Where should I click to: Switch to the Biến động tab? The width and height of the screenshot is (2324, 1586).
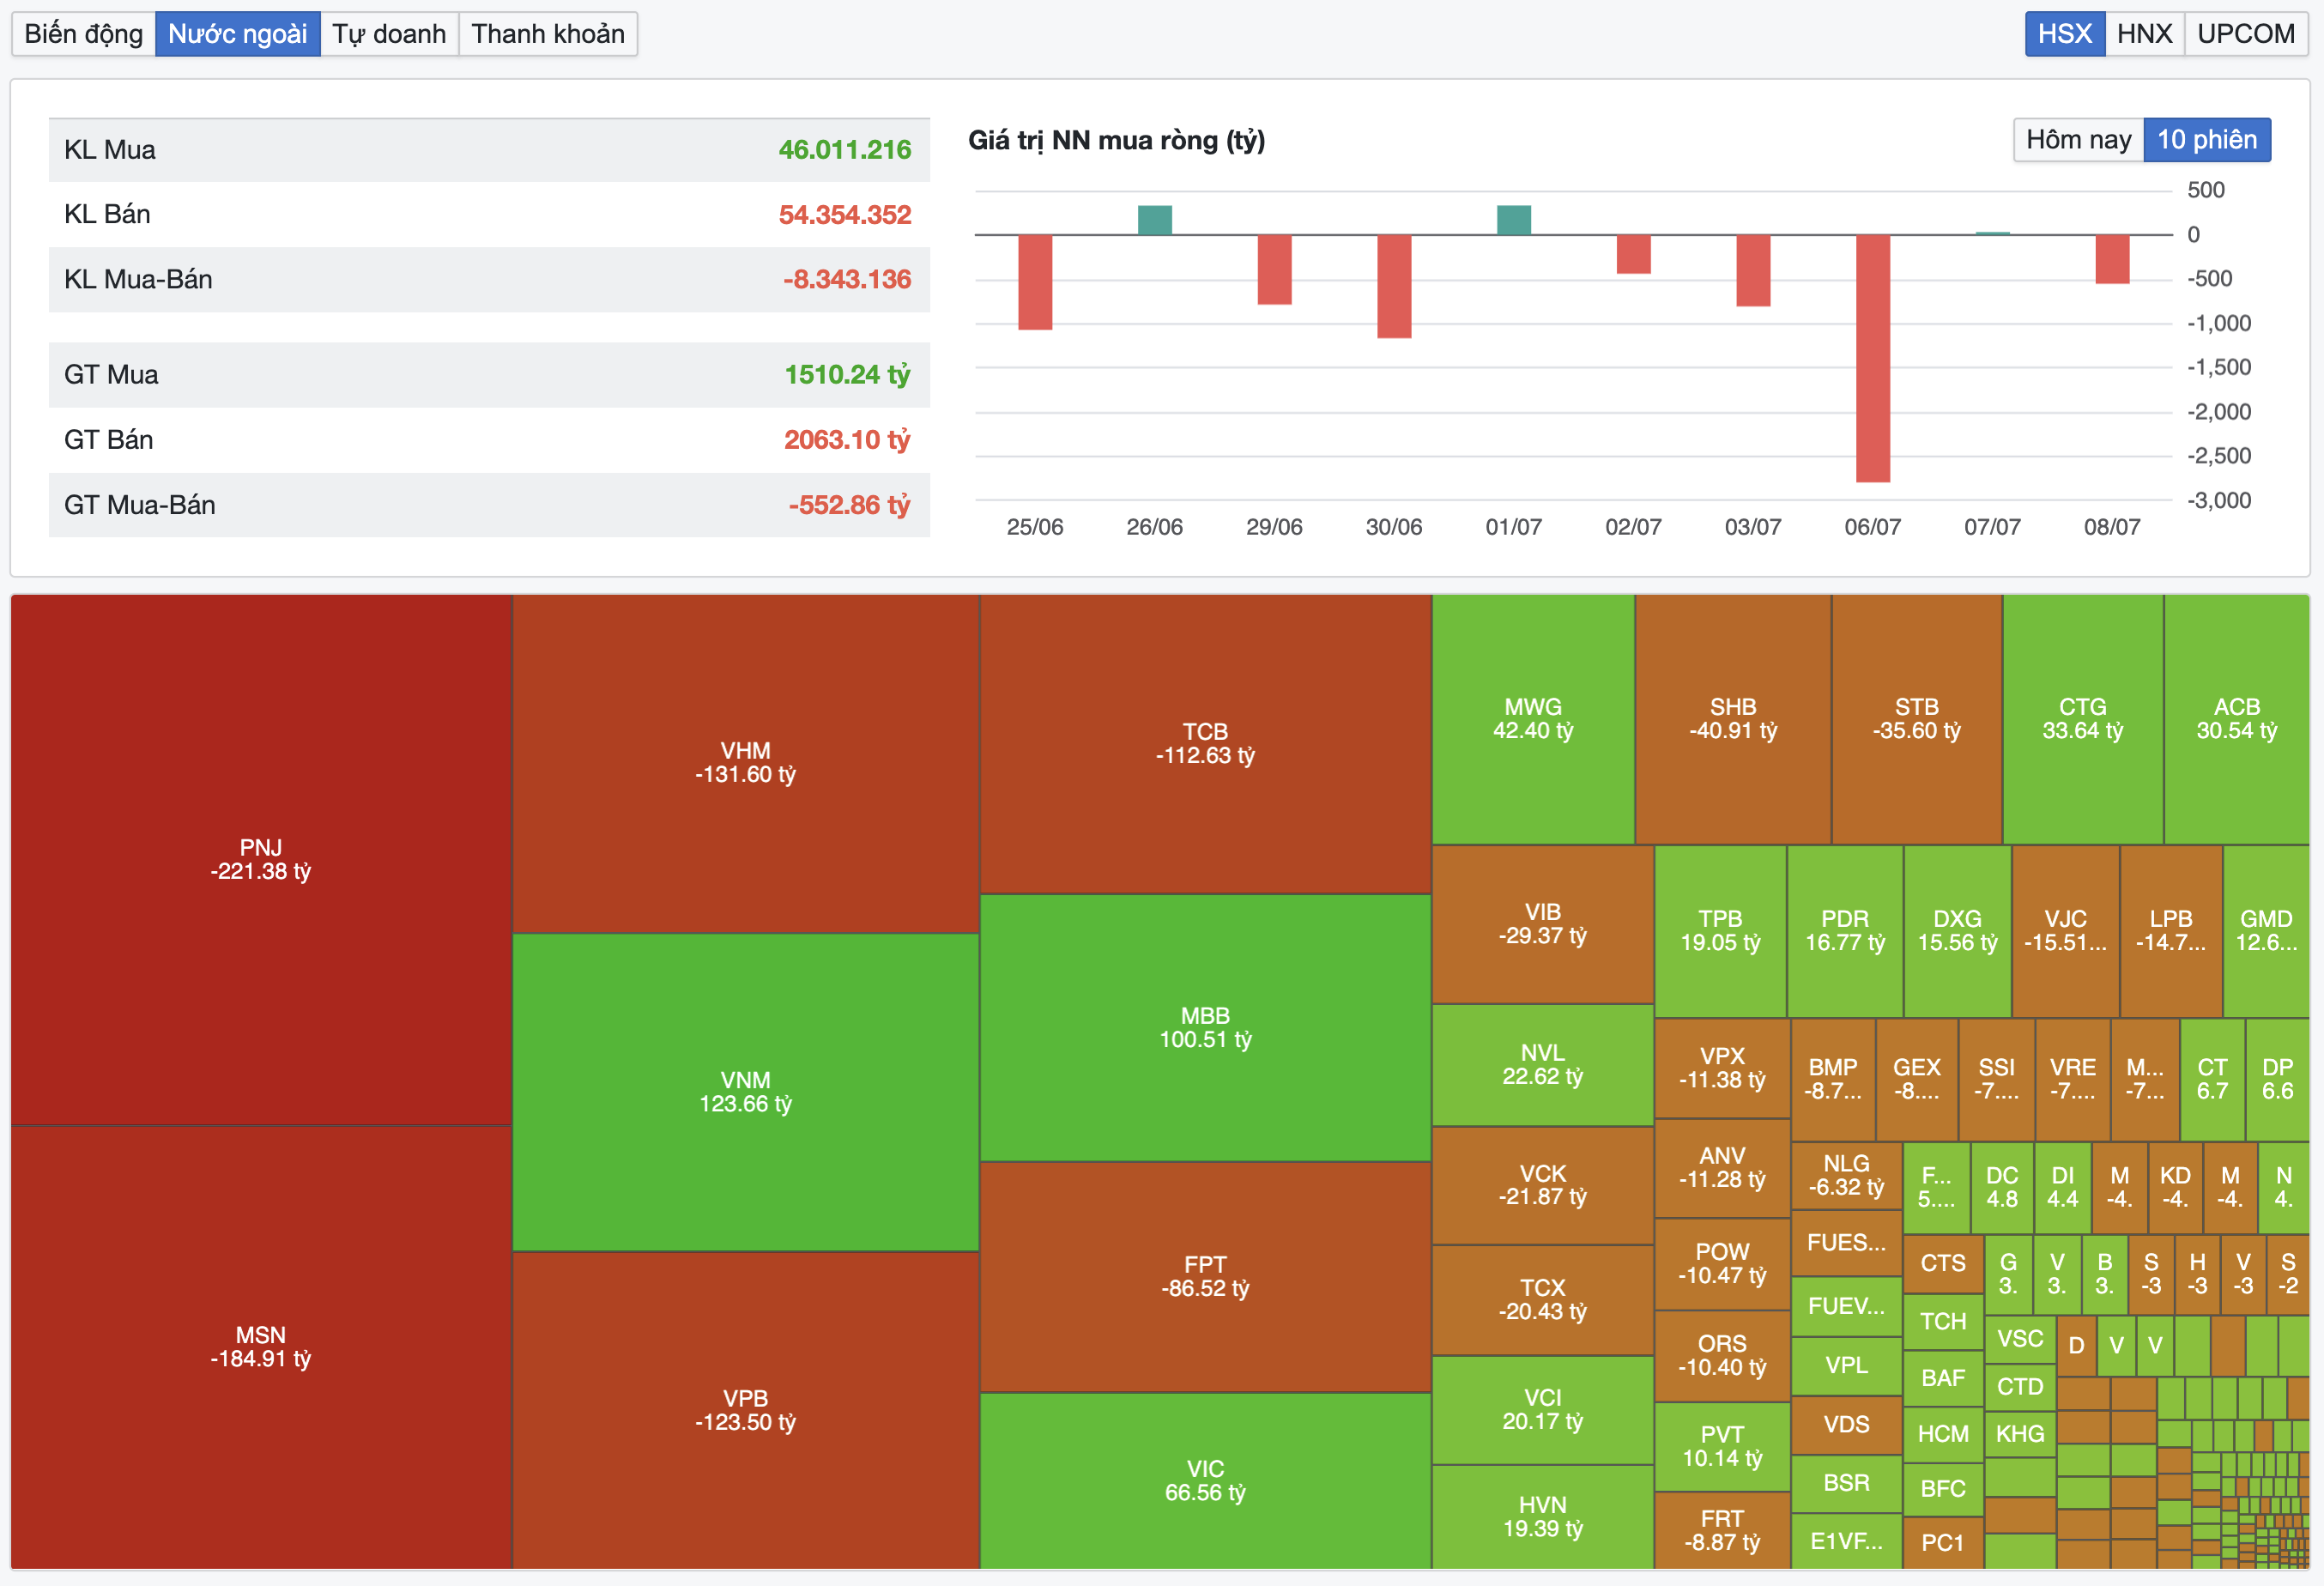pos(84,34)
